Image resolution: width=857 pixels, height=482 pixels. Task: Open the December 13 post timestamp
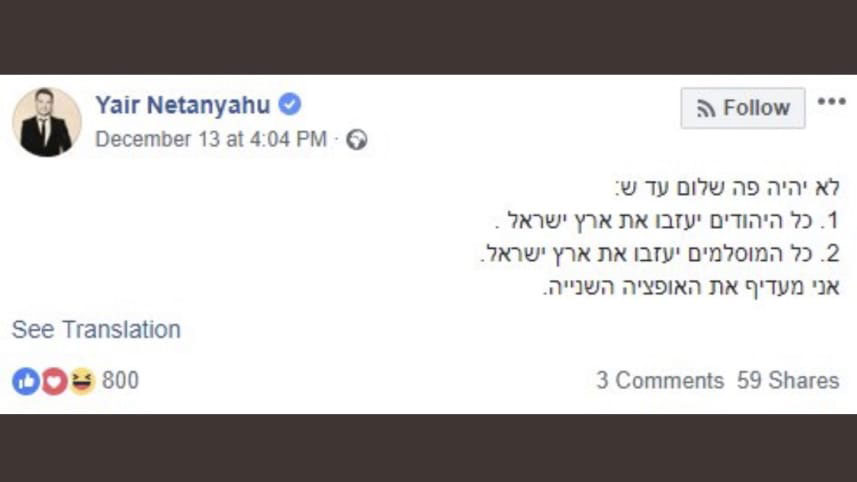(x=211, y=140)
